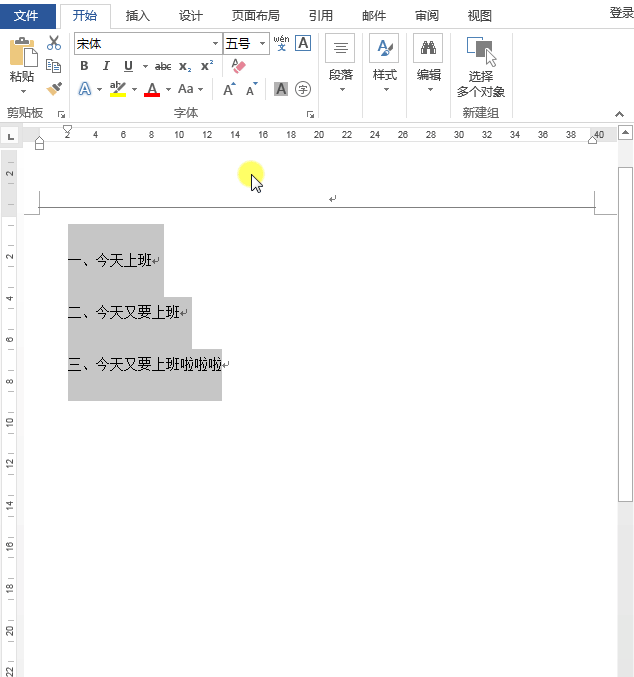Switch to the 引用 tab
This screenshot has height=677, width=634.
(x=320, y=16)
